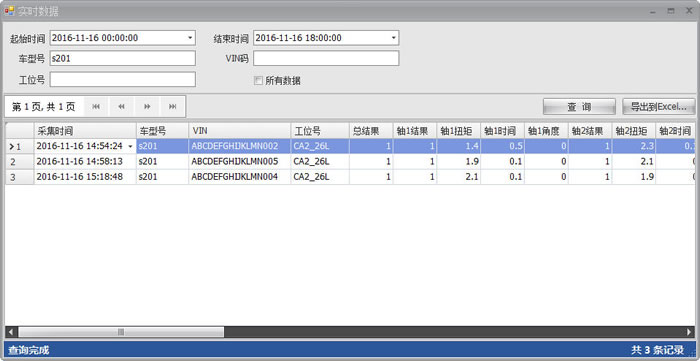Go to first page navigation icon

click(96, 107)
